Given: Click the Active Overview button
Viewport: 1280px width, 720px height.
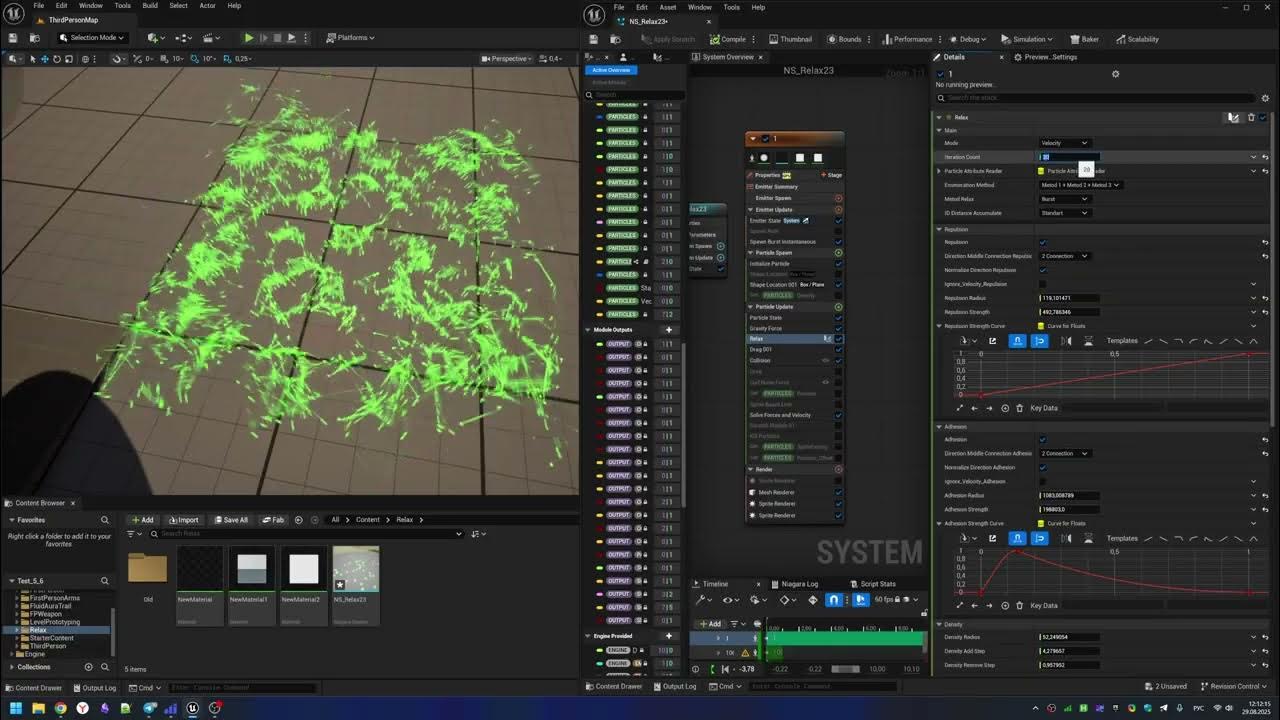Looking at the screenshot, I should [612, 70].
